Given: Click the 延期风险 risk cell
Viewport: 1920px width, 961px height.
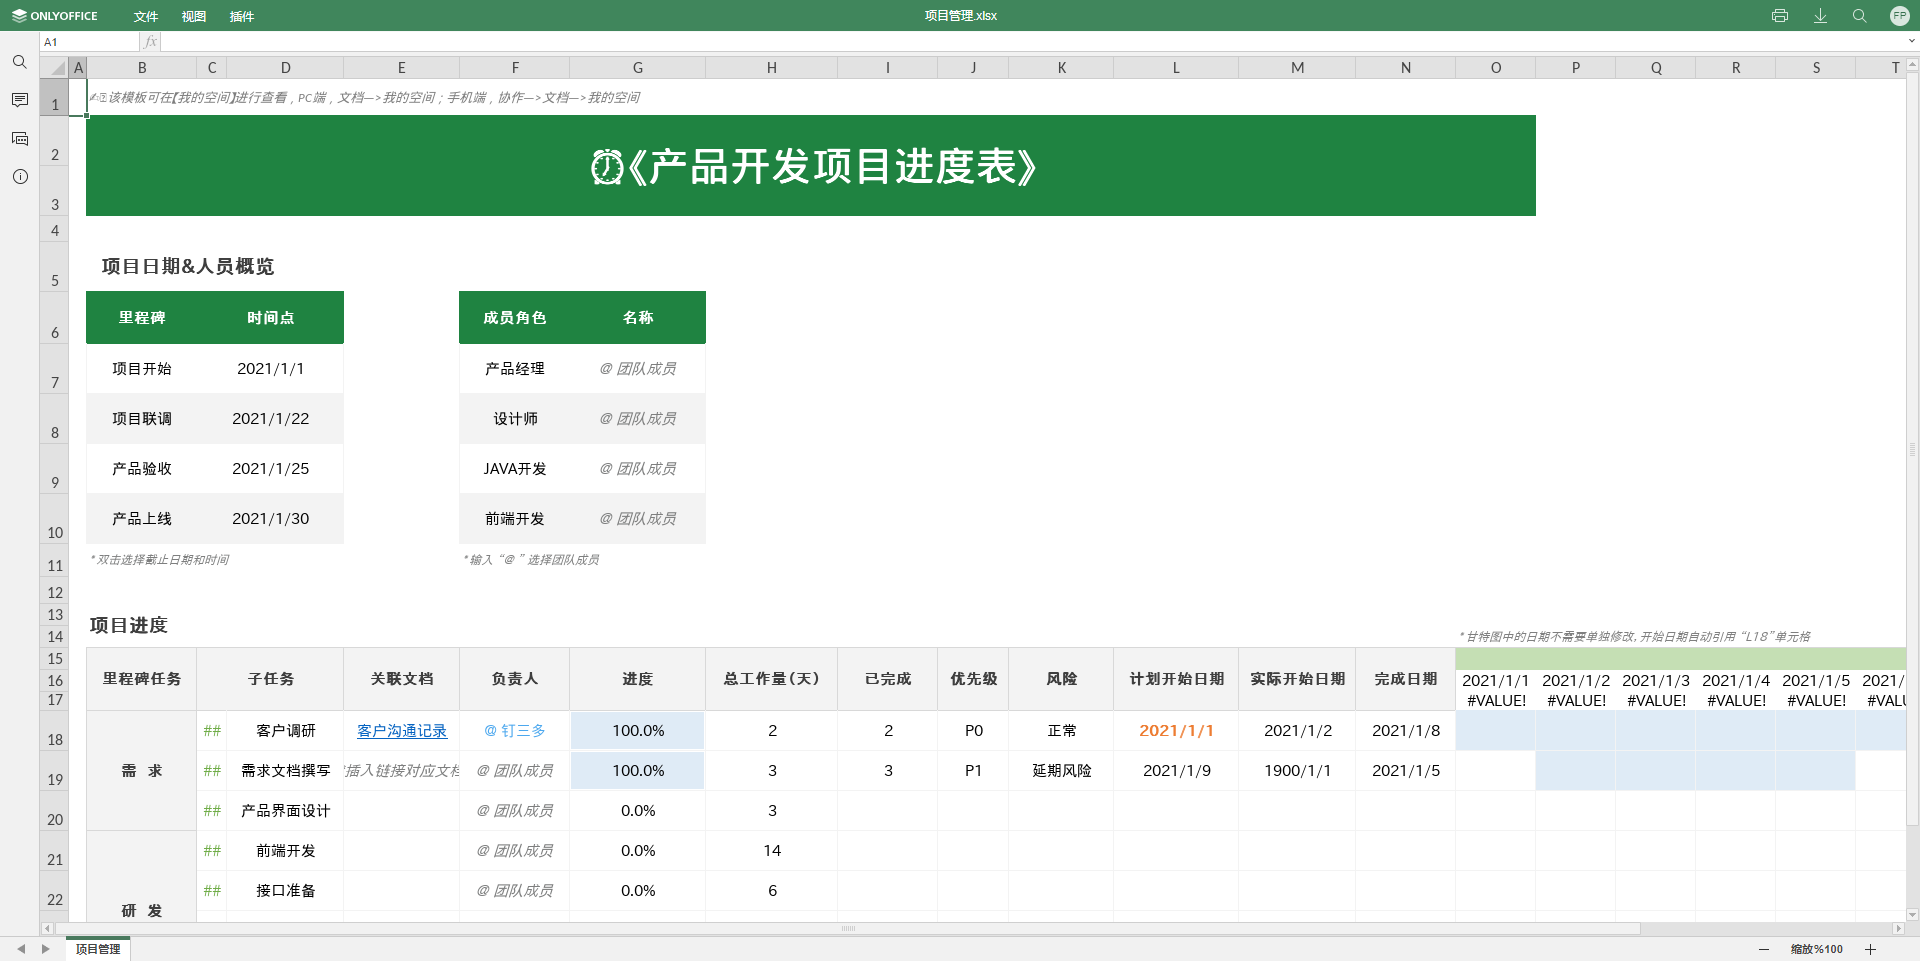Looking at the screenshot, I should 1062,771.
